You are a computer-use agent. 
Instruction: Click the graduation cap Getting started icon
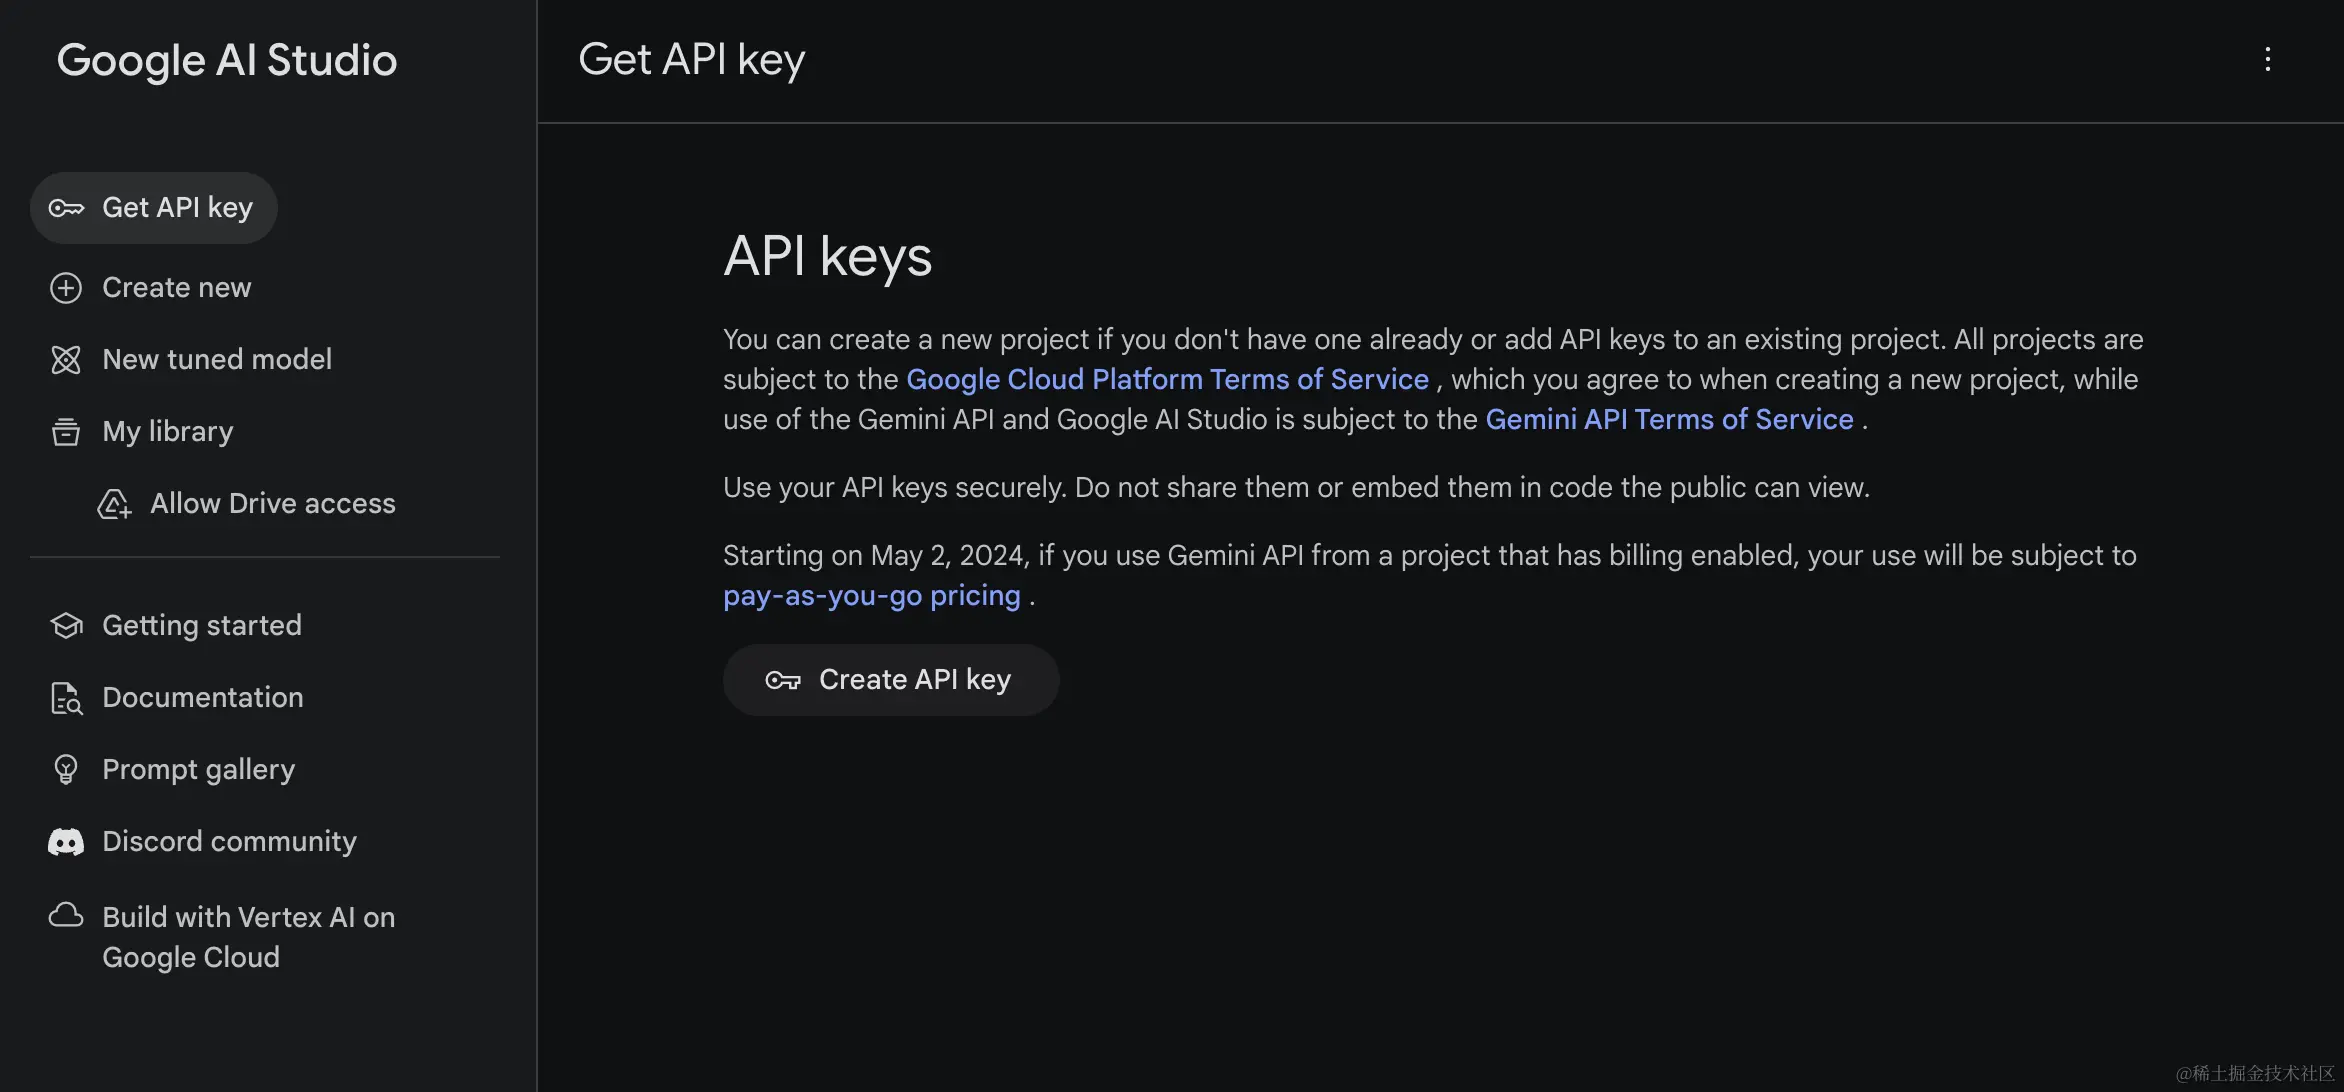[66, 626]
